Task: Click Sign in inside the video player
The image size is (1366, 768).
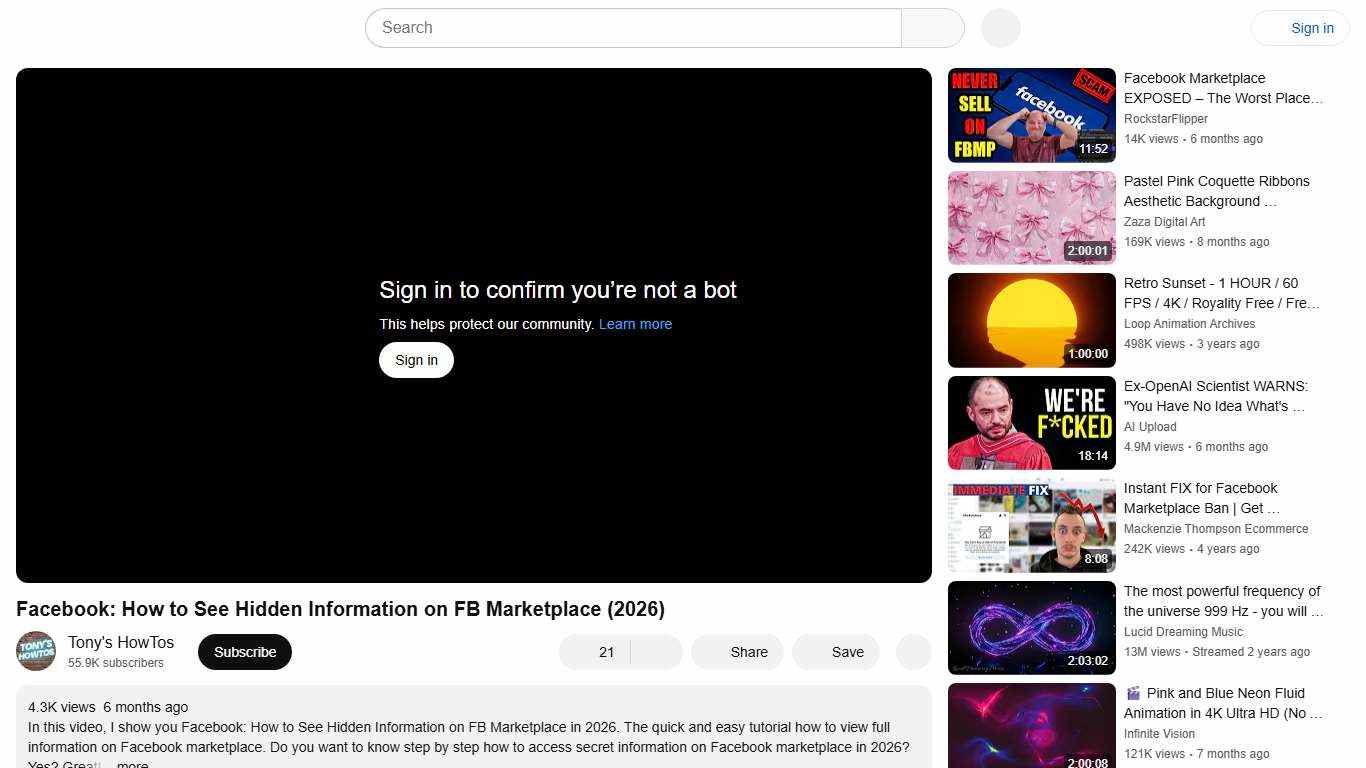Action: point(416,359)
